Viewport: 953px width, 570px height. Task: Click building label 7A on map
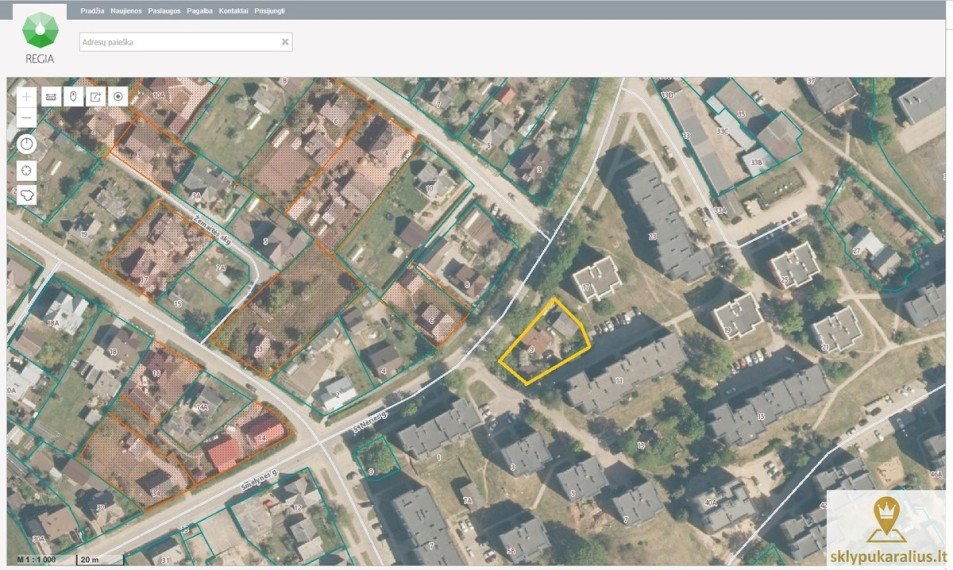(467, 501)
